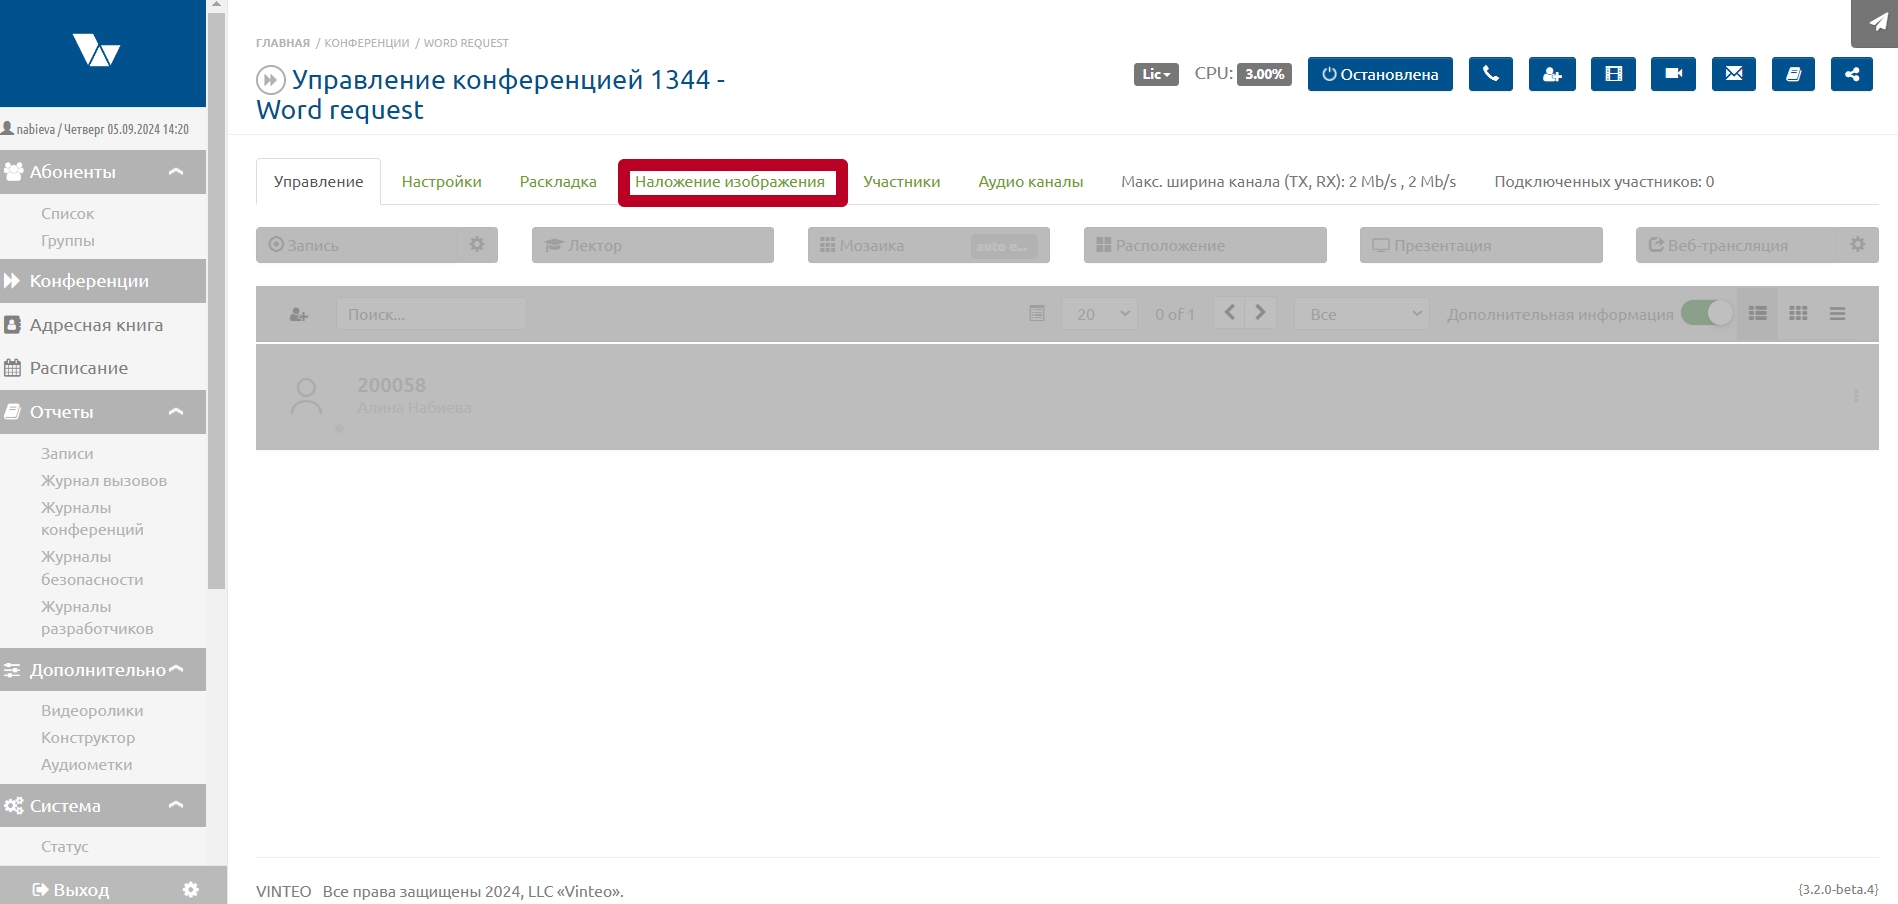Screen dimensions: 1898x904
Task: Open the Lic dropdown
Action: pos(1156,74)
